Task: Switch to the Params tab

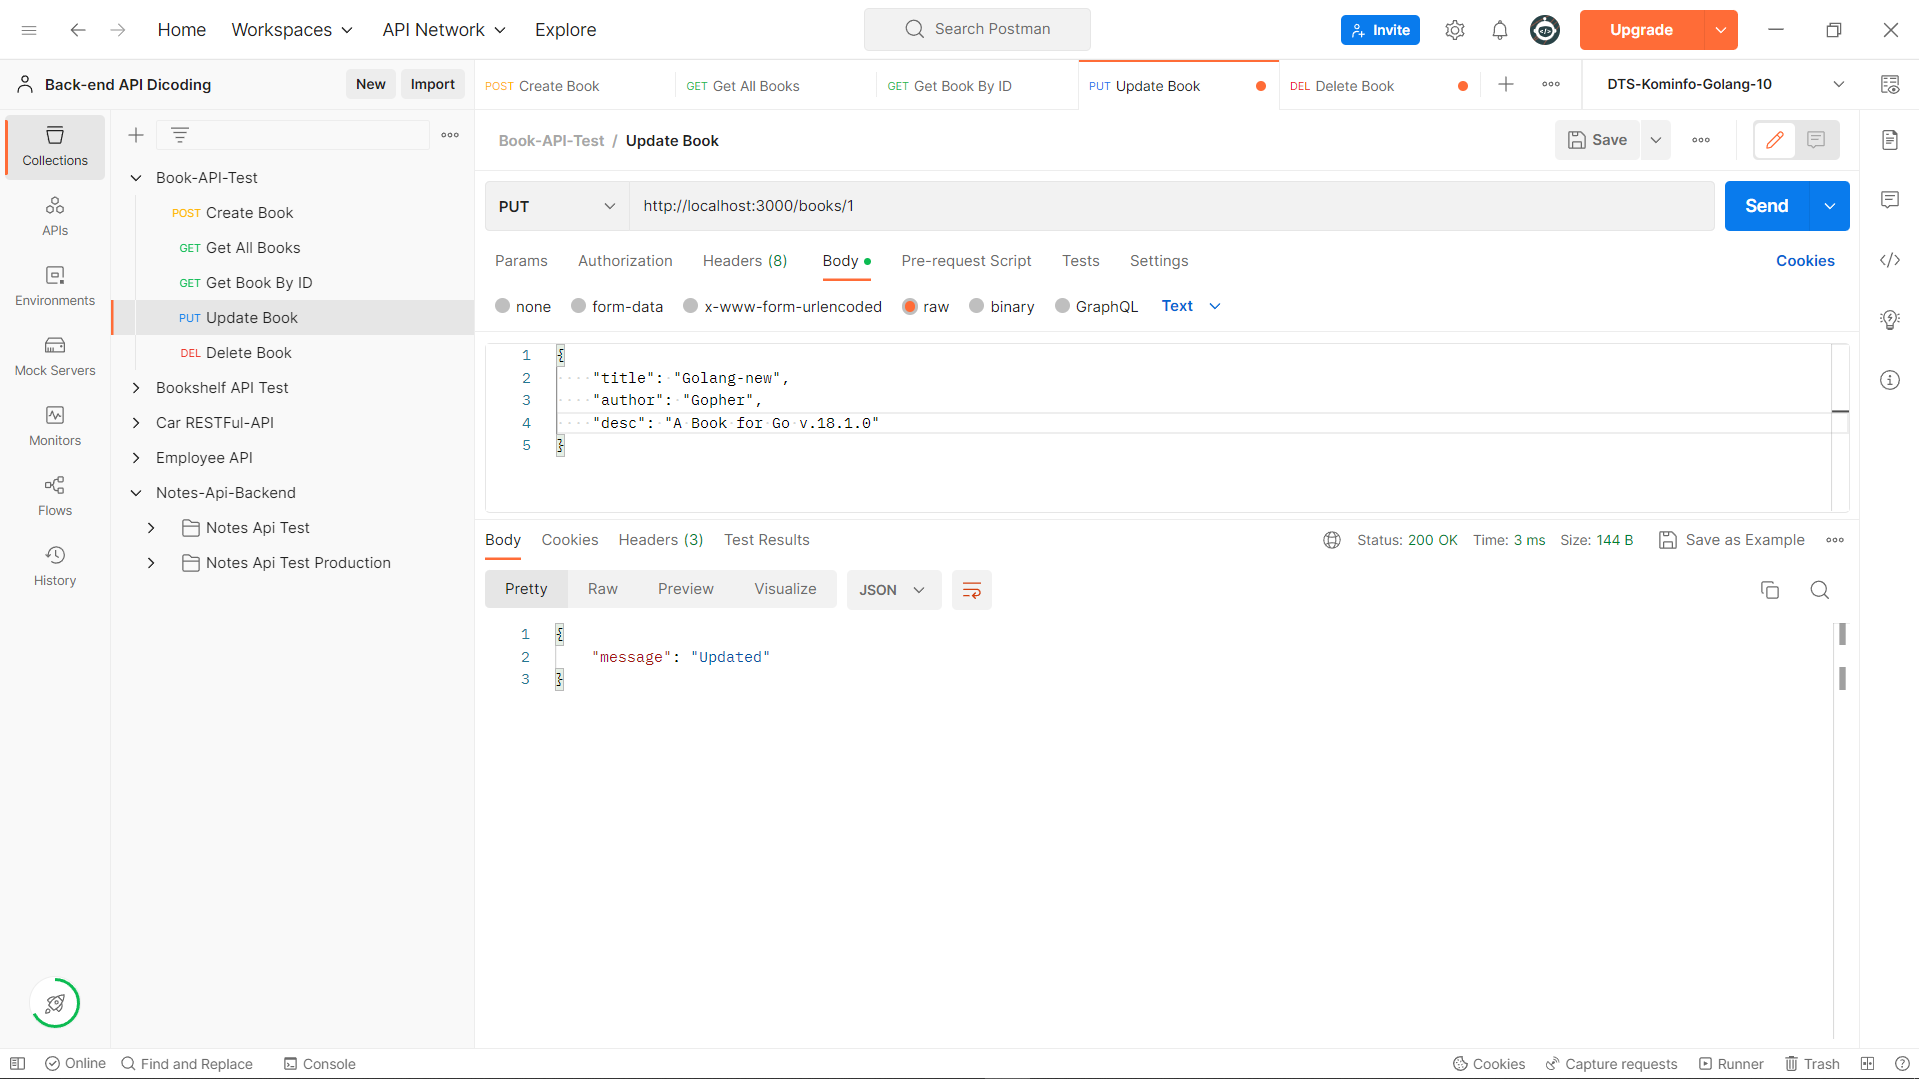Action: (521, 261)
